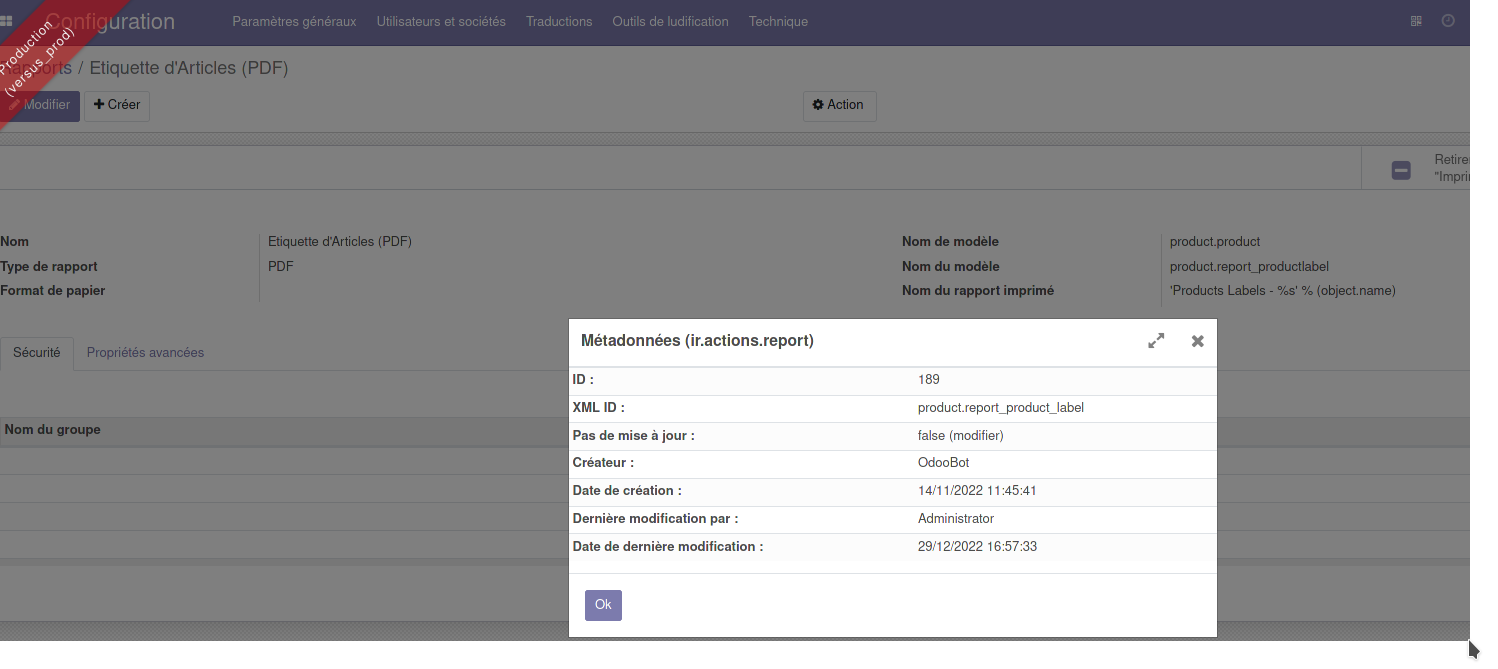The width and height of the screenshot is (1498, 669).
Task: Switch to the Propriétés avancées tab
Action: tap(144, 352)
